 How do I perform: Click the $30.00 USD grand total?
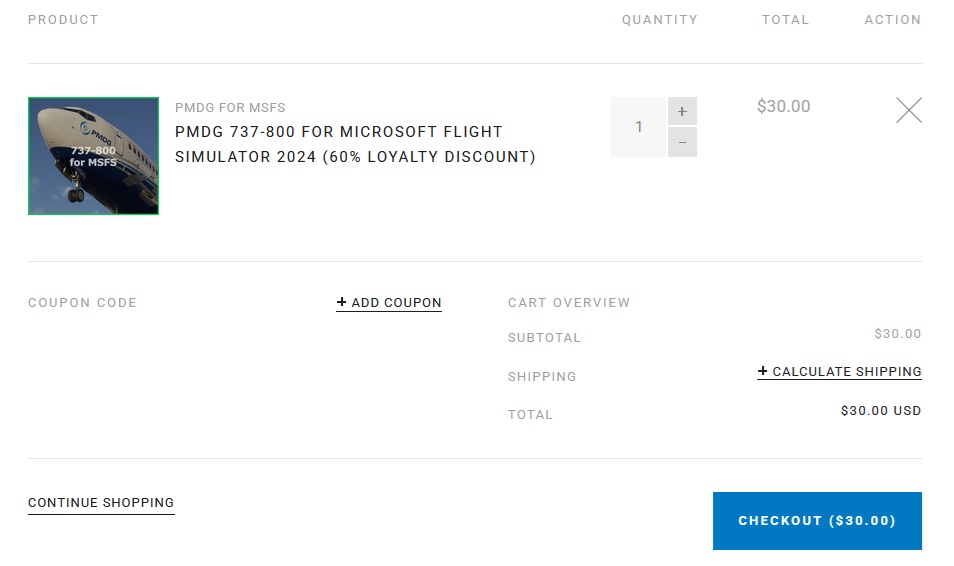click(880, 410)
